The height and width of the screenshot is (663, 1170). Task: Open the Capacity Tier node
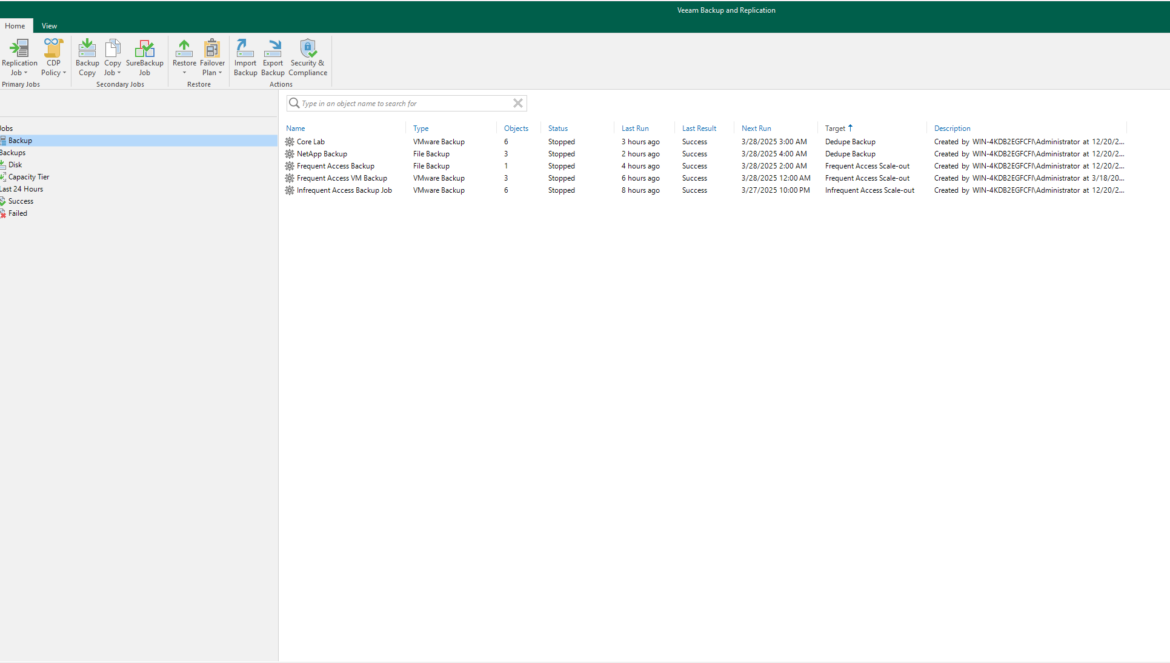point(28,177)
